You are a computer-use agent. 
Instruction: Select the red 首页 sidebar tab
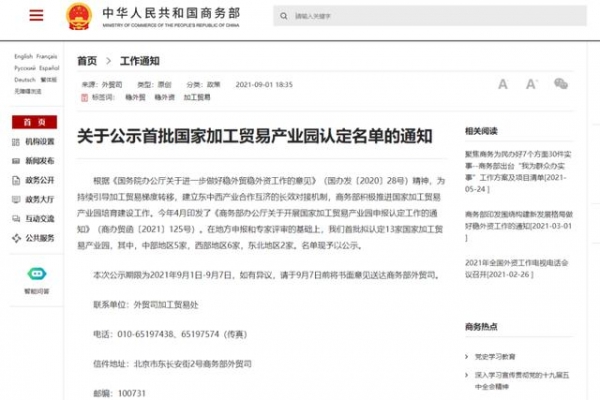33,122
